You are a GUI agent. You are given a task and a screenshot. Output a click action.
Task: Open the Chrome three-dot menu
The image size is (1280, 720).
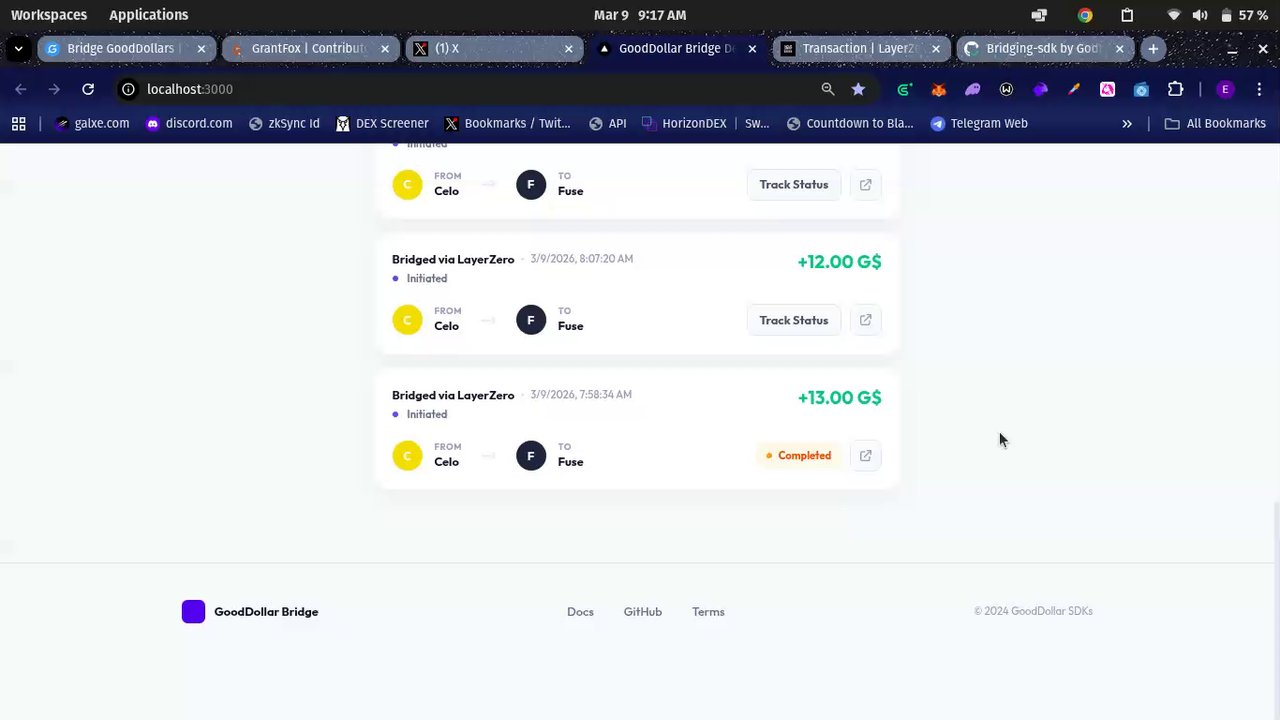(x=1259, y=89)
